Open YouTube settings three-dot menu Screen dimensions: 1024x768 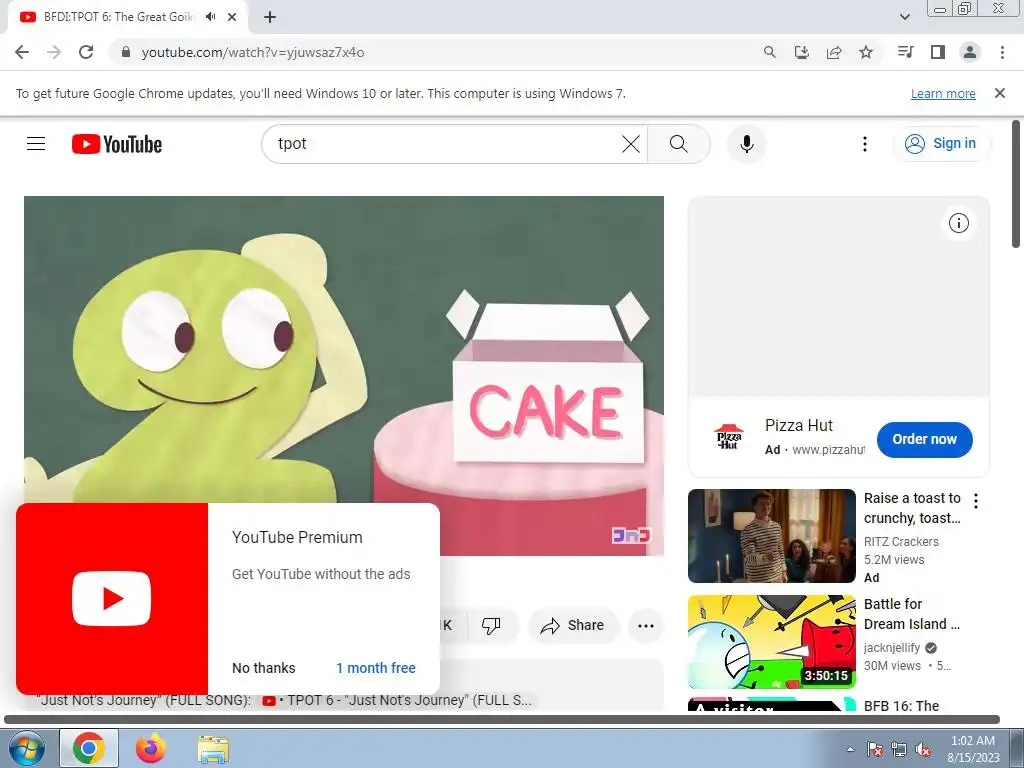coord(865,144)
